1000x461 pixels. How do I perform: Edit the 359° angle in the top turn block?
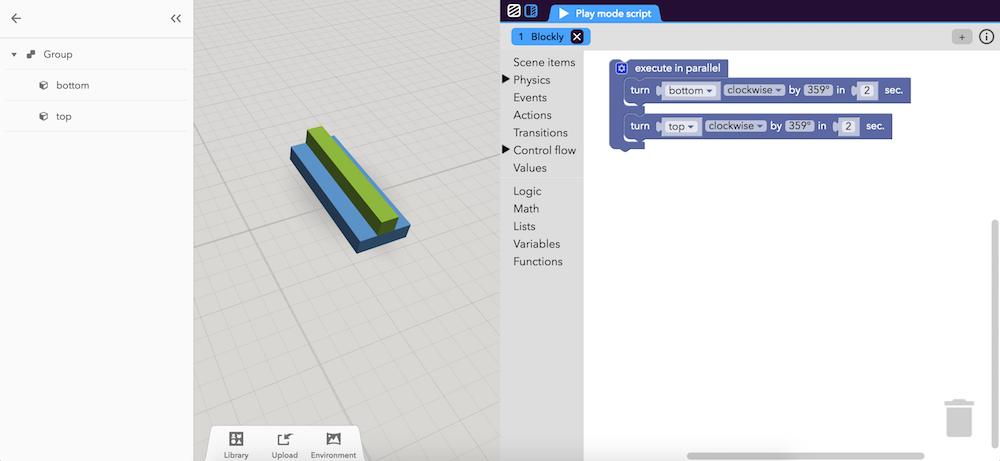point(800,126)
